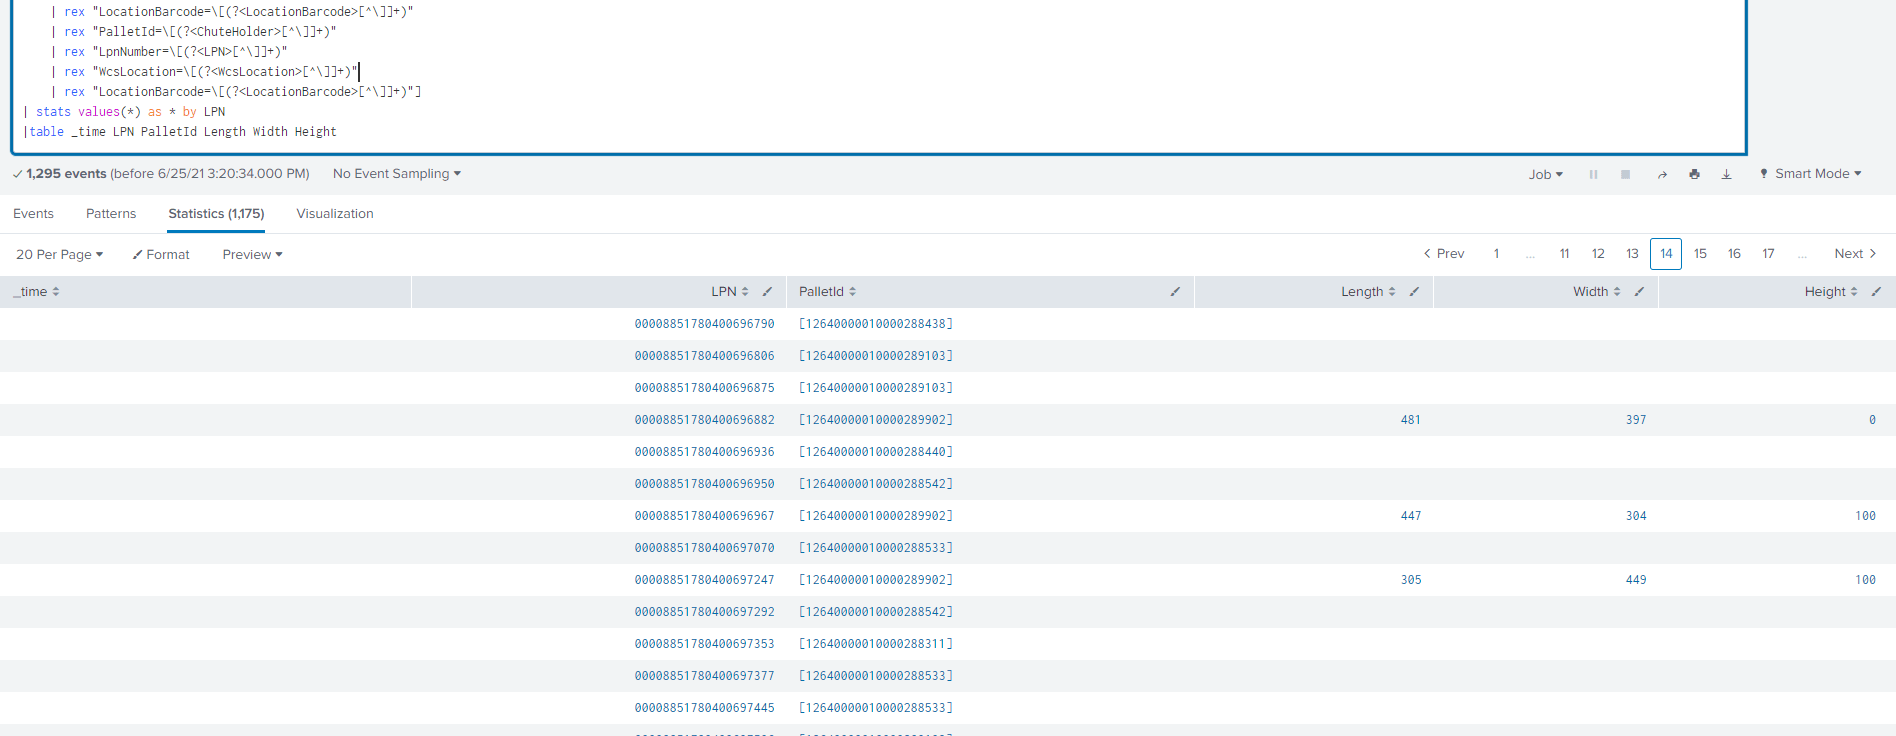Viewport: 1896px width, 736px height.
Task: Switch to the Patterns tab
Action: coord(111,214)
